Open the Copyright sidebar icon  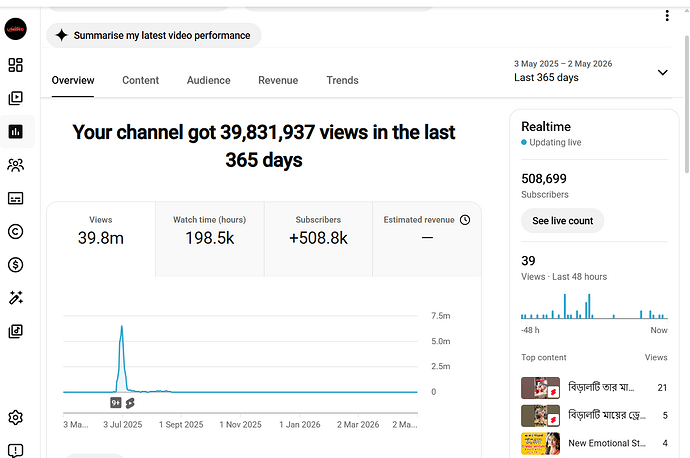point(15,231)
